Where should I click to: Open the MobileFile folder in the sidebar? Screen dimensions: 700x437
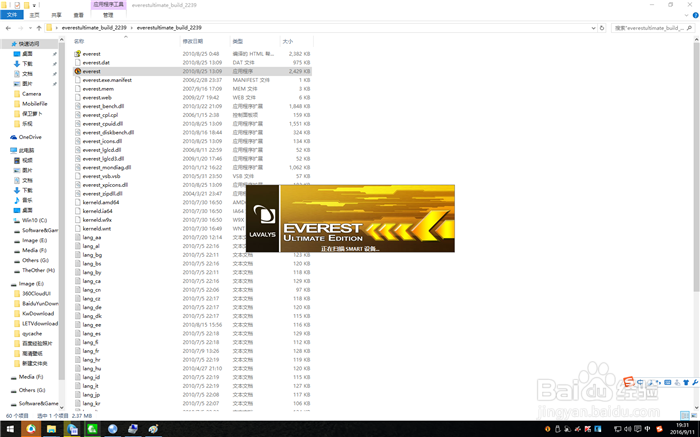pyautogui.click(x=34, y=104)
